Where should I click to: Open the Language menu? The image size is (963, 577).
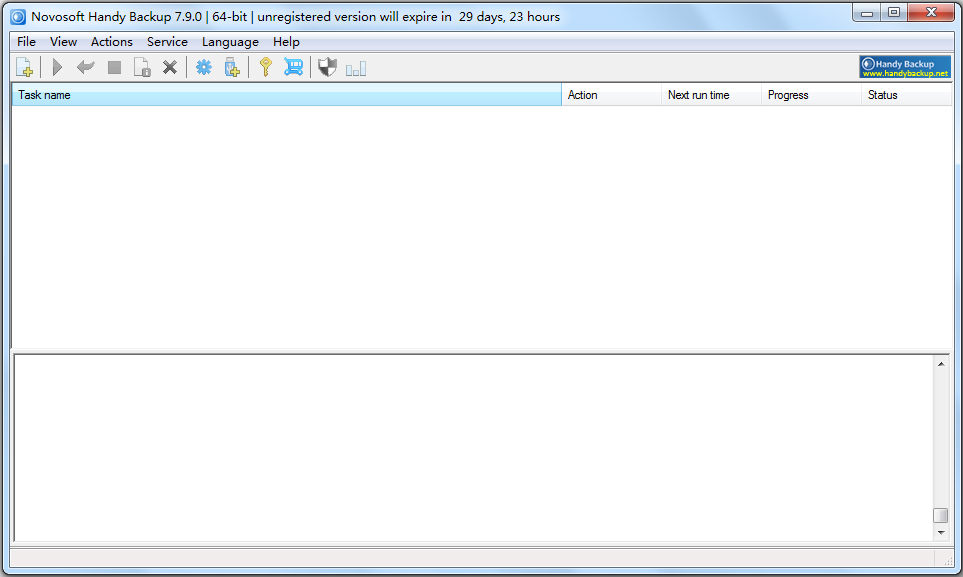point(230,42)
